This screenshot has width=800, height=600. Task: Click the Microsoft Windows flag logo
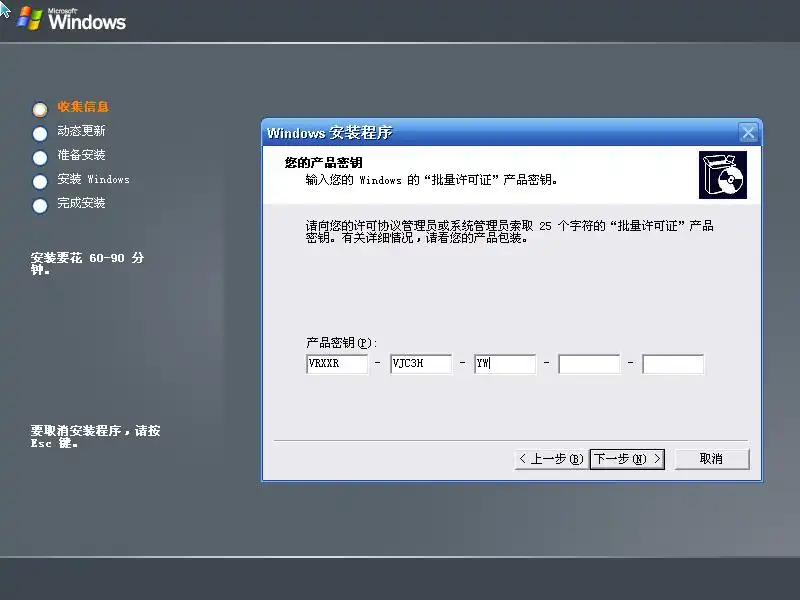coord(30,19)
